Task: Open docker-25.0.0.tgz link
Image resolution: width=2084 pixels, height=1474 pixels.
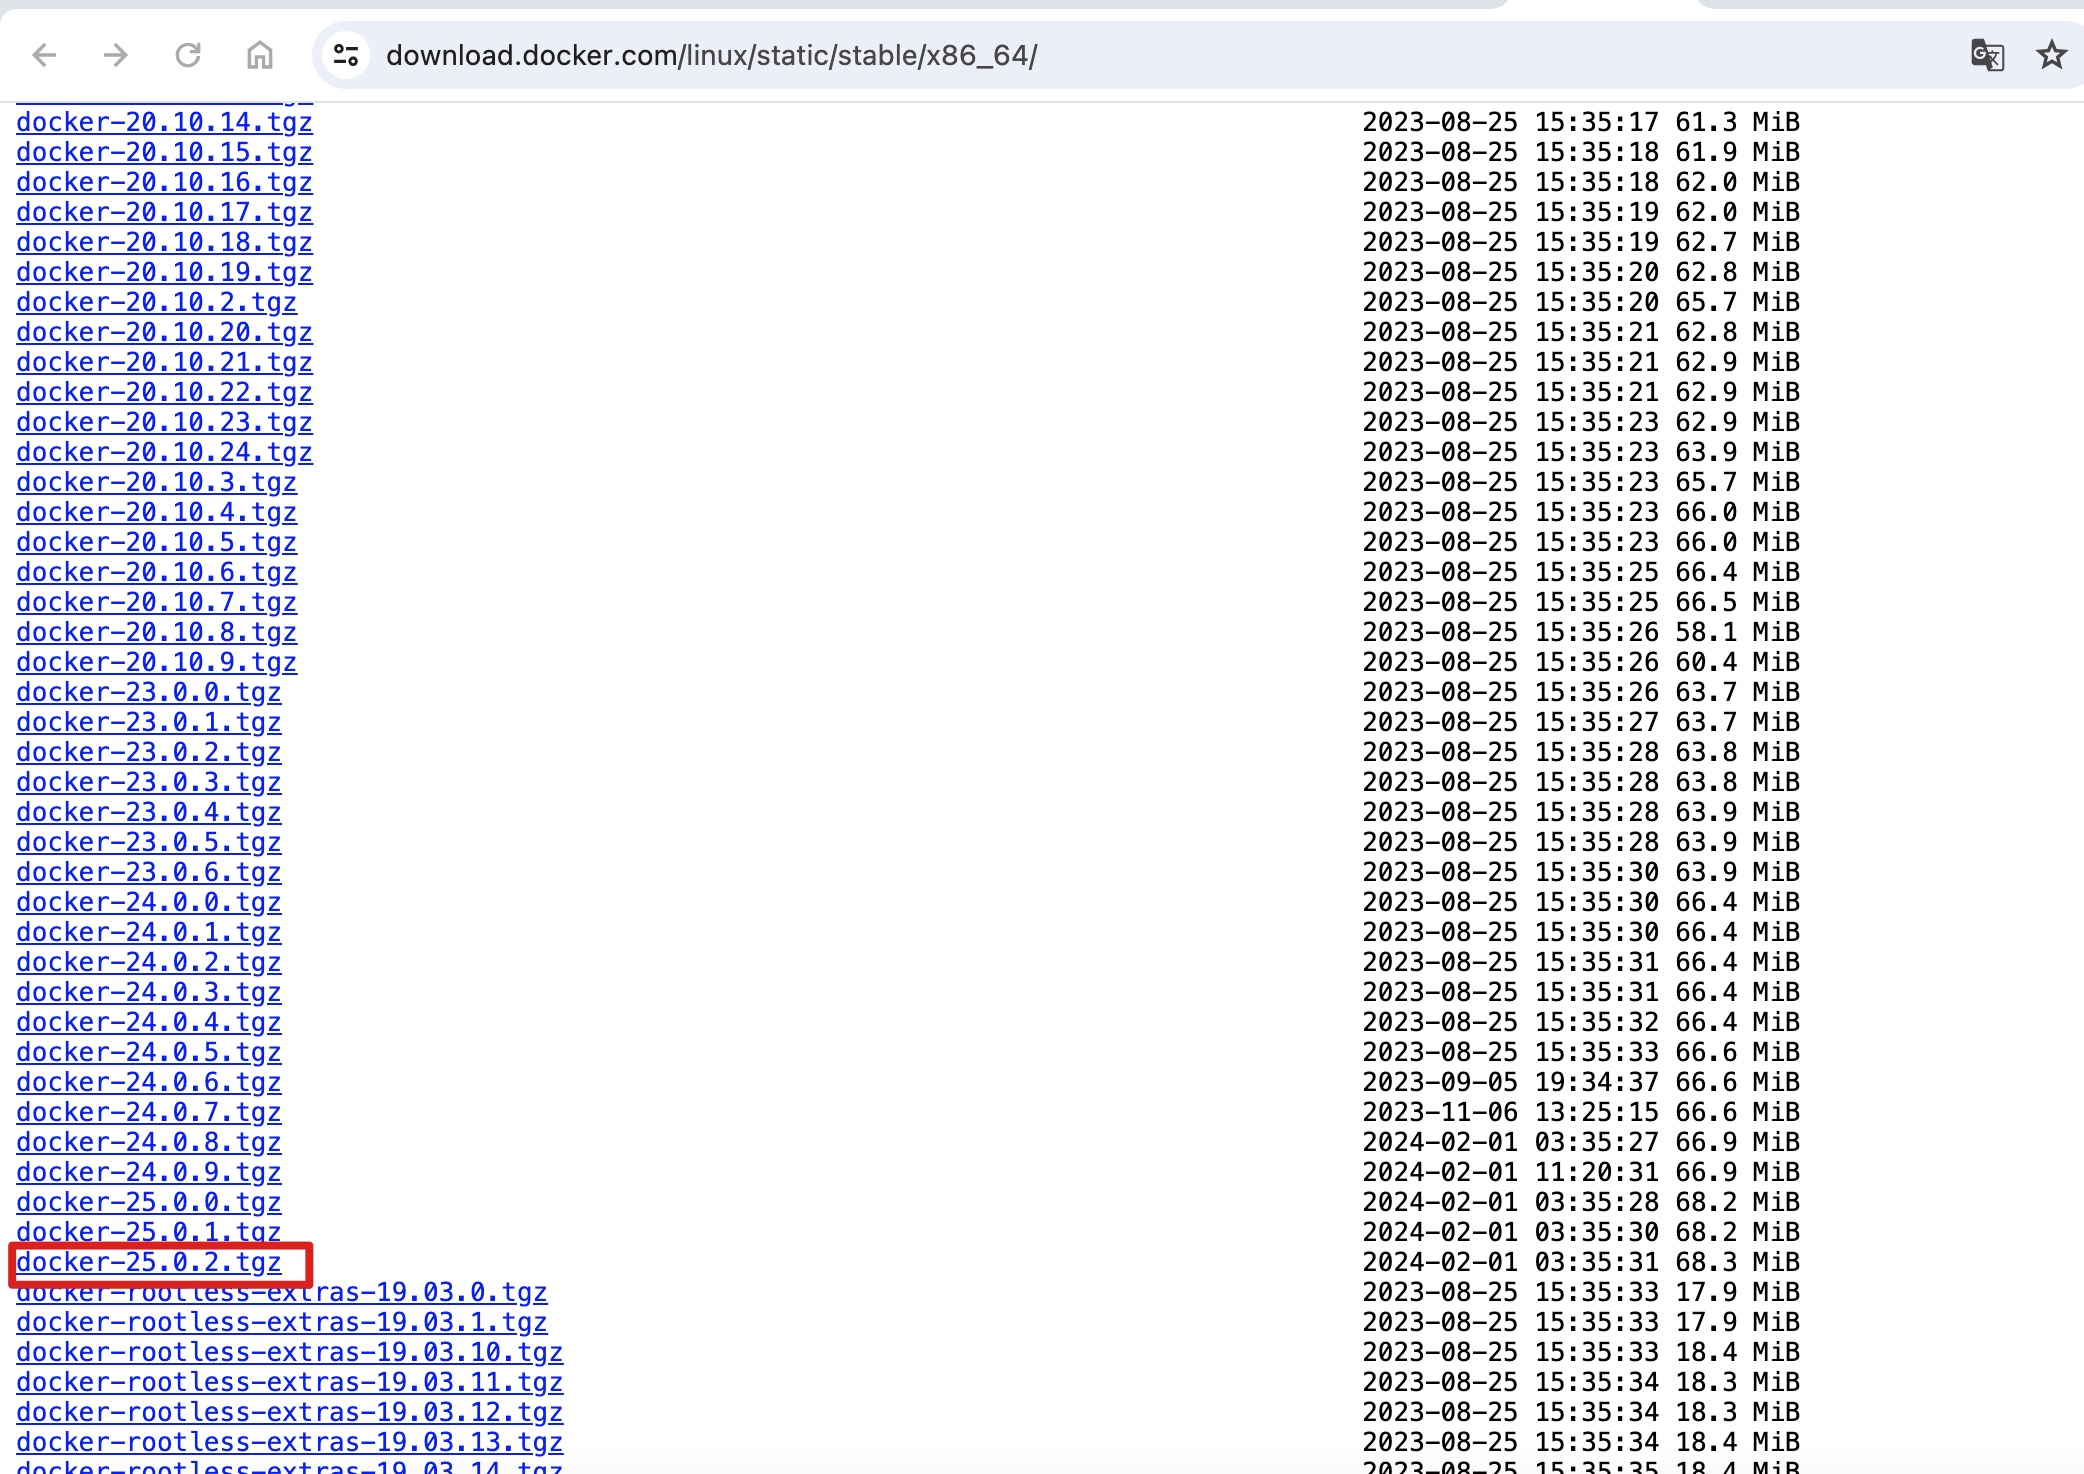Action: [x=148, y=1202]
